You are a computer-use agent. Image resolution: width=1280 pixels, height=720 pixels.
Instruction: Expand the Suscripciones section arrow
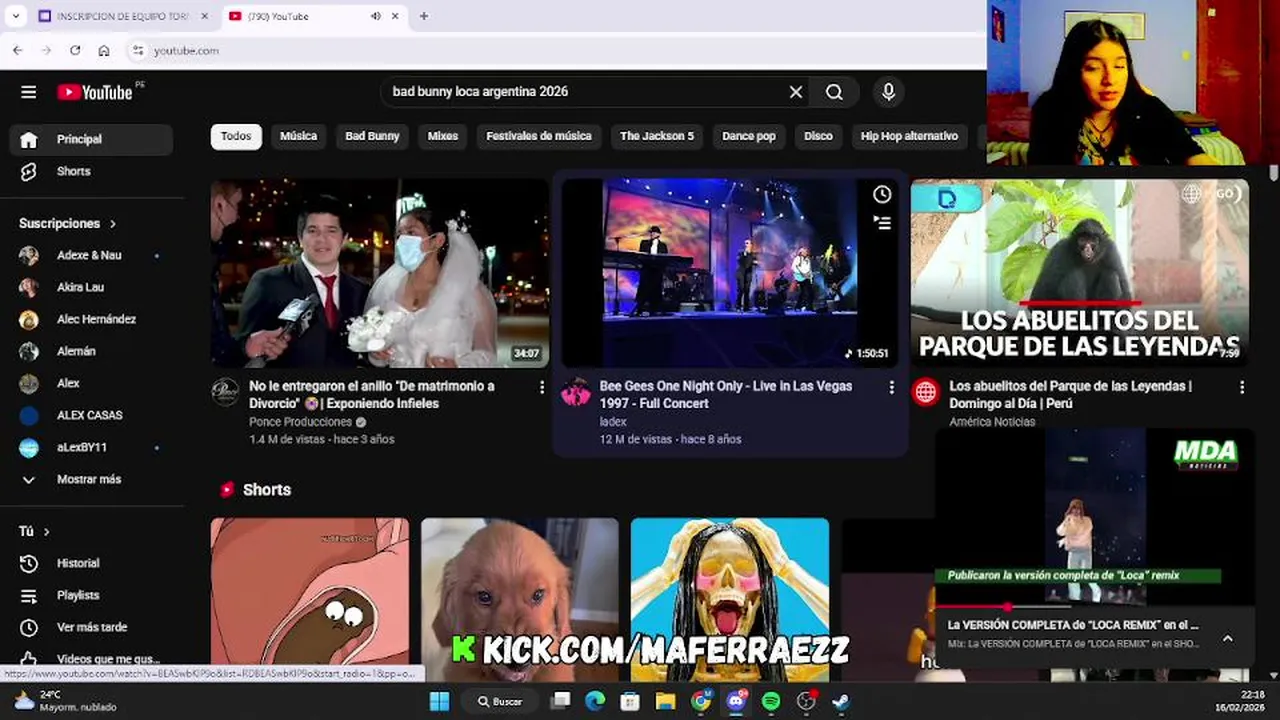pyautogui.click(x=113, y=223)
